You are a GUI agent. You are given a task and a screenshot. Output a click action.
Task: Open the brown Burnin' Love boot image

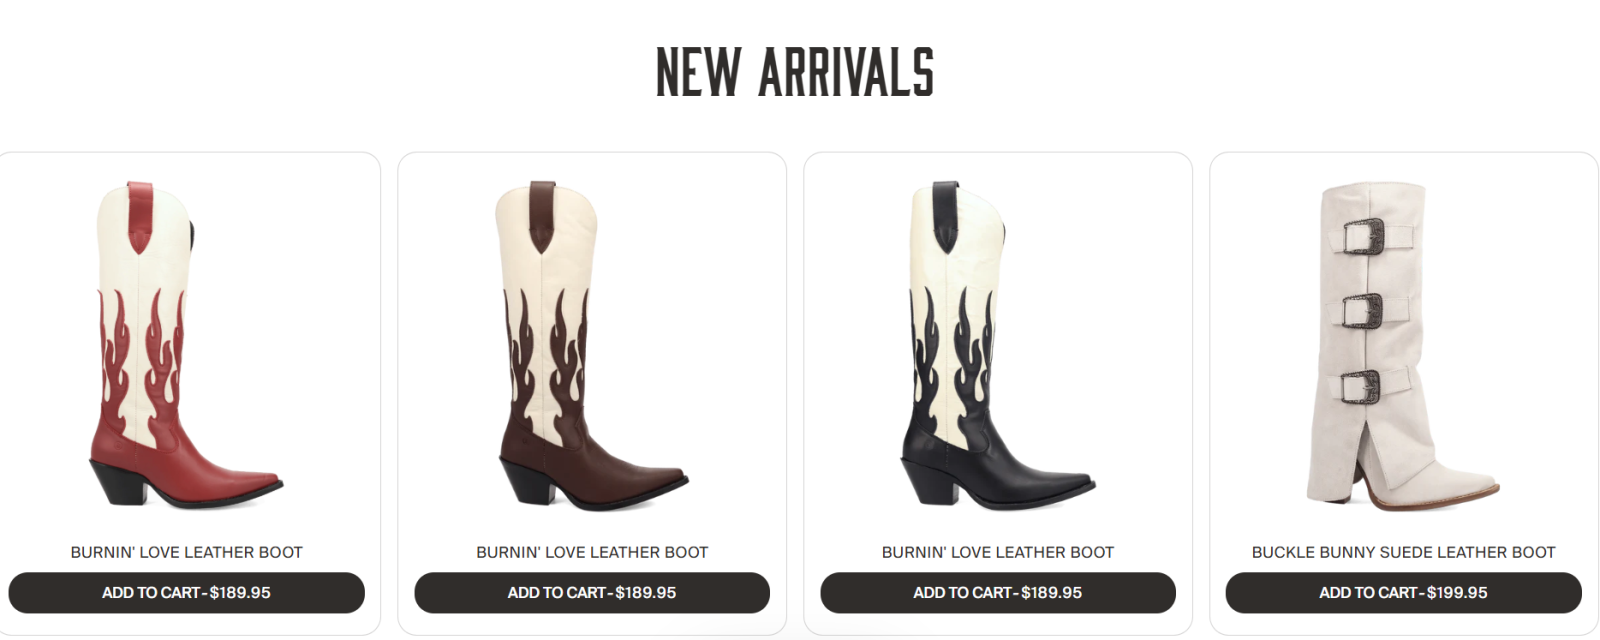click(592, 343)
